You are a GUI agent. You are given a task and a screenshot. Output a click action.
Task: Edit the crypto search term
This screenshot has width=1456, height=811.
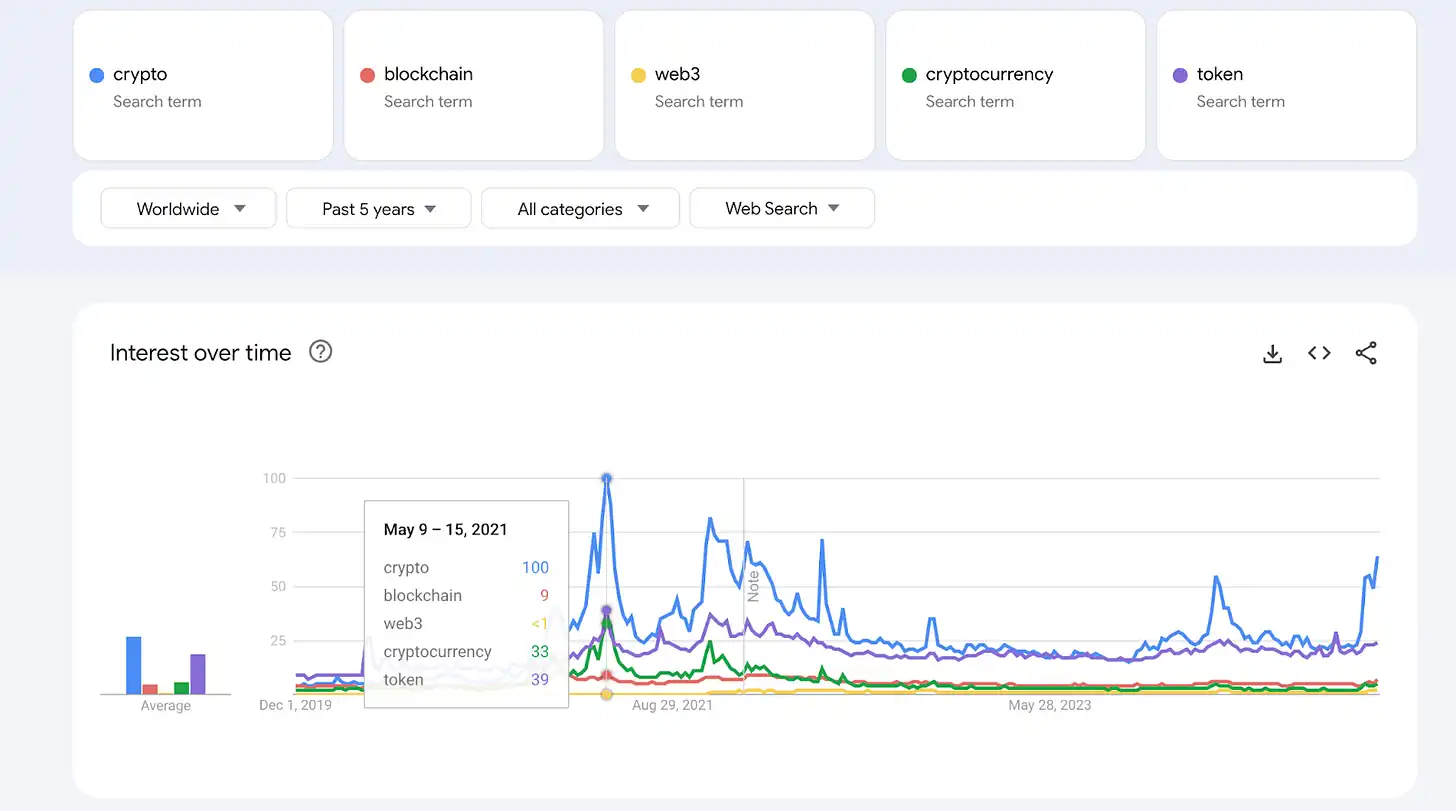point(140,74)
